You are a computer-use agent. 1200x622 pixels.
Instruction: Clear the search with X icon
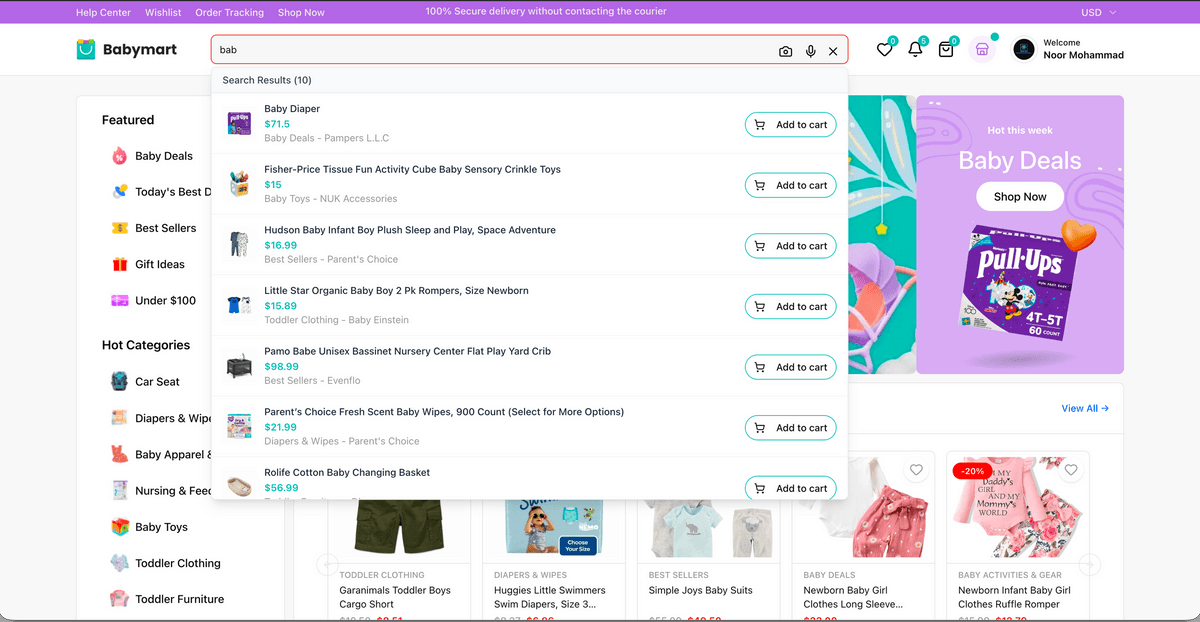(833, 51)
